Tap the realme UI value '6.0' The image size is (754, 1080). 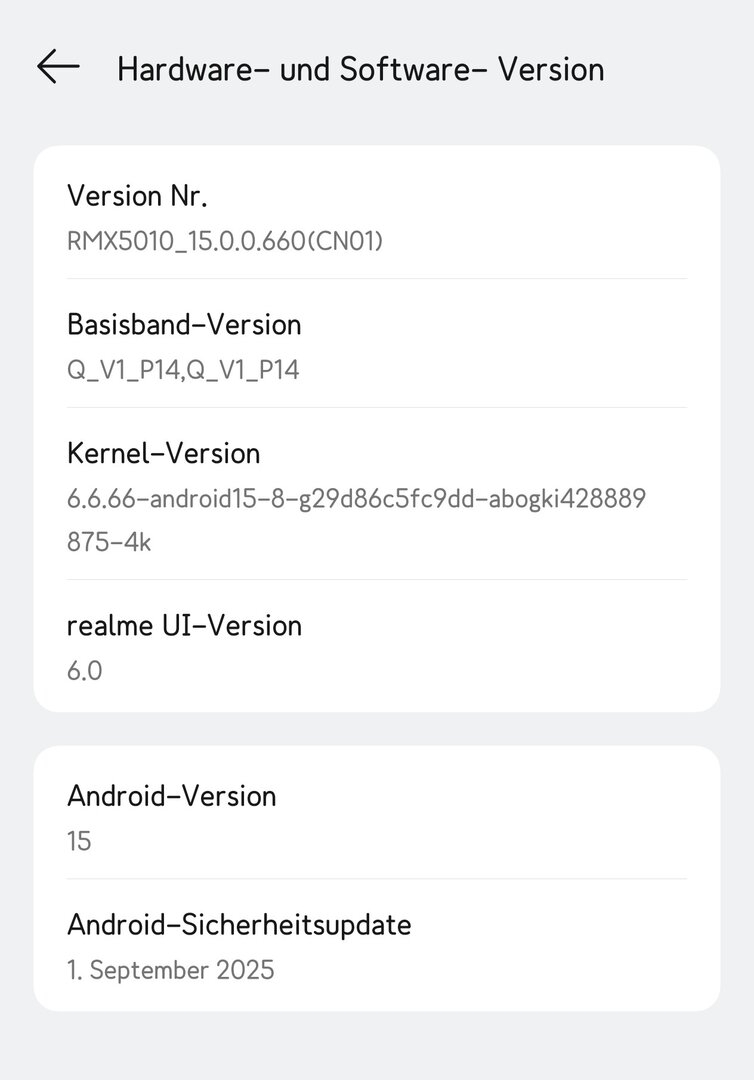click(x=84, y=671)
